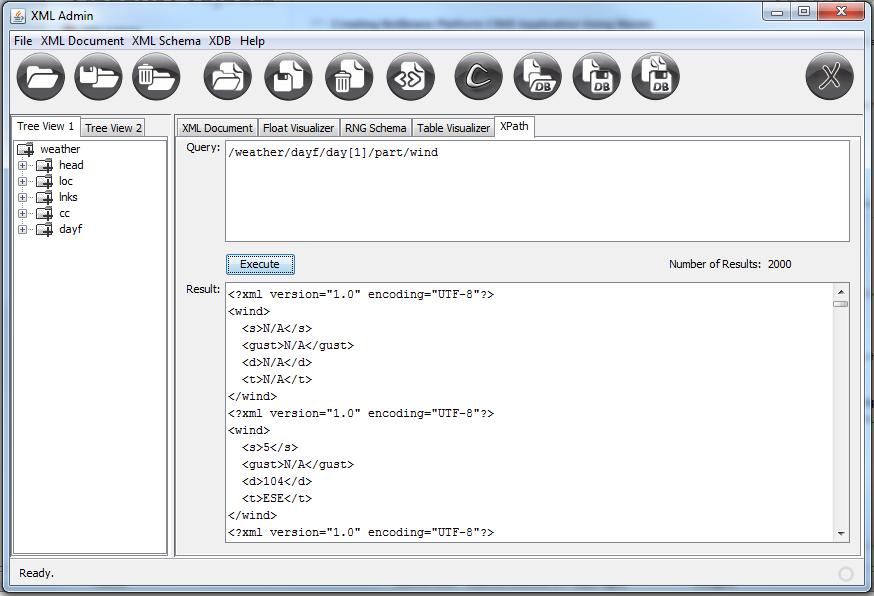Select the XPath tab
The image size is (874, 596).
click(514, 126)
